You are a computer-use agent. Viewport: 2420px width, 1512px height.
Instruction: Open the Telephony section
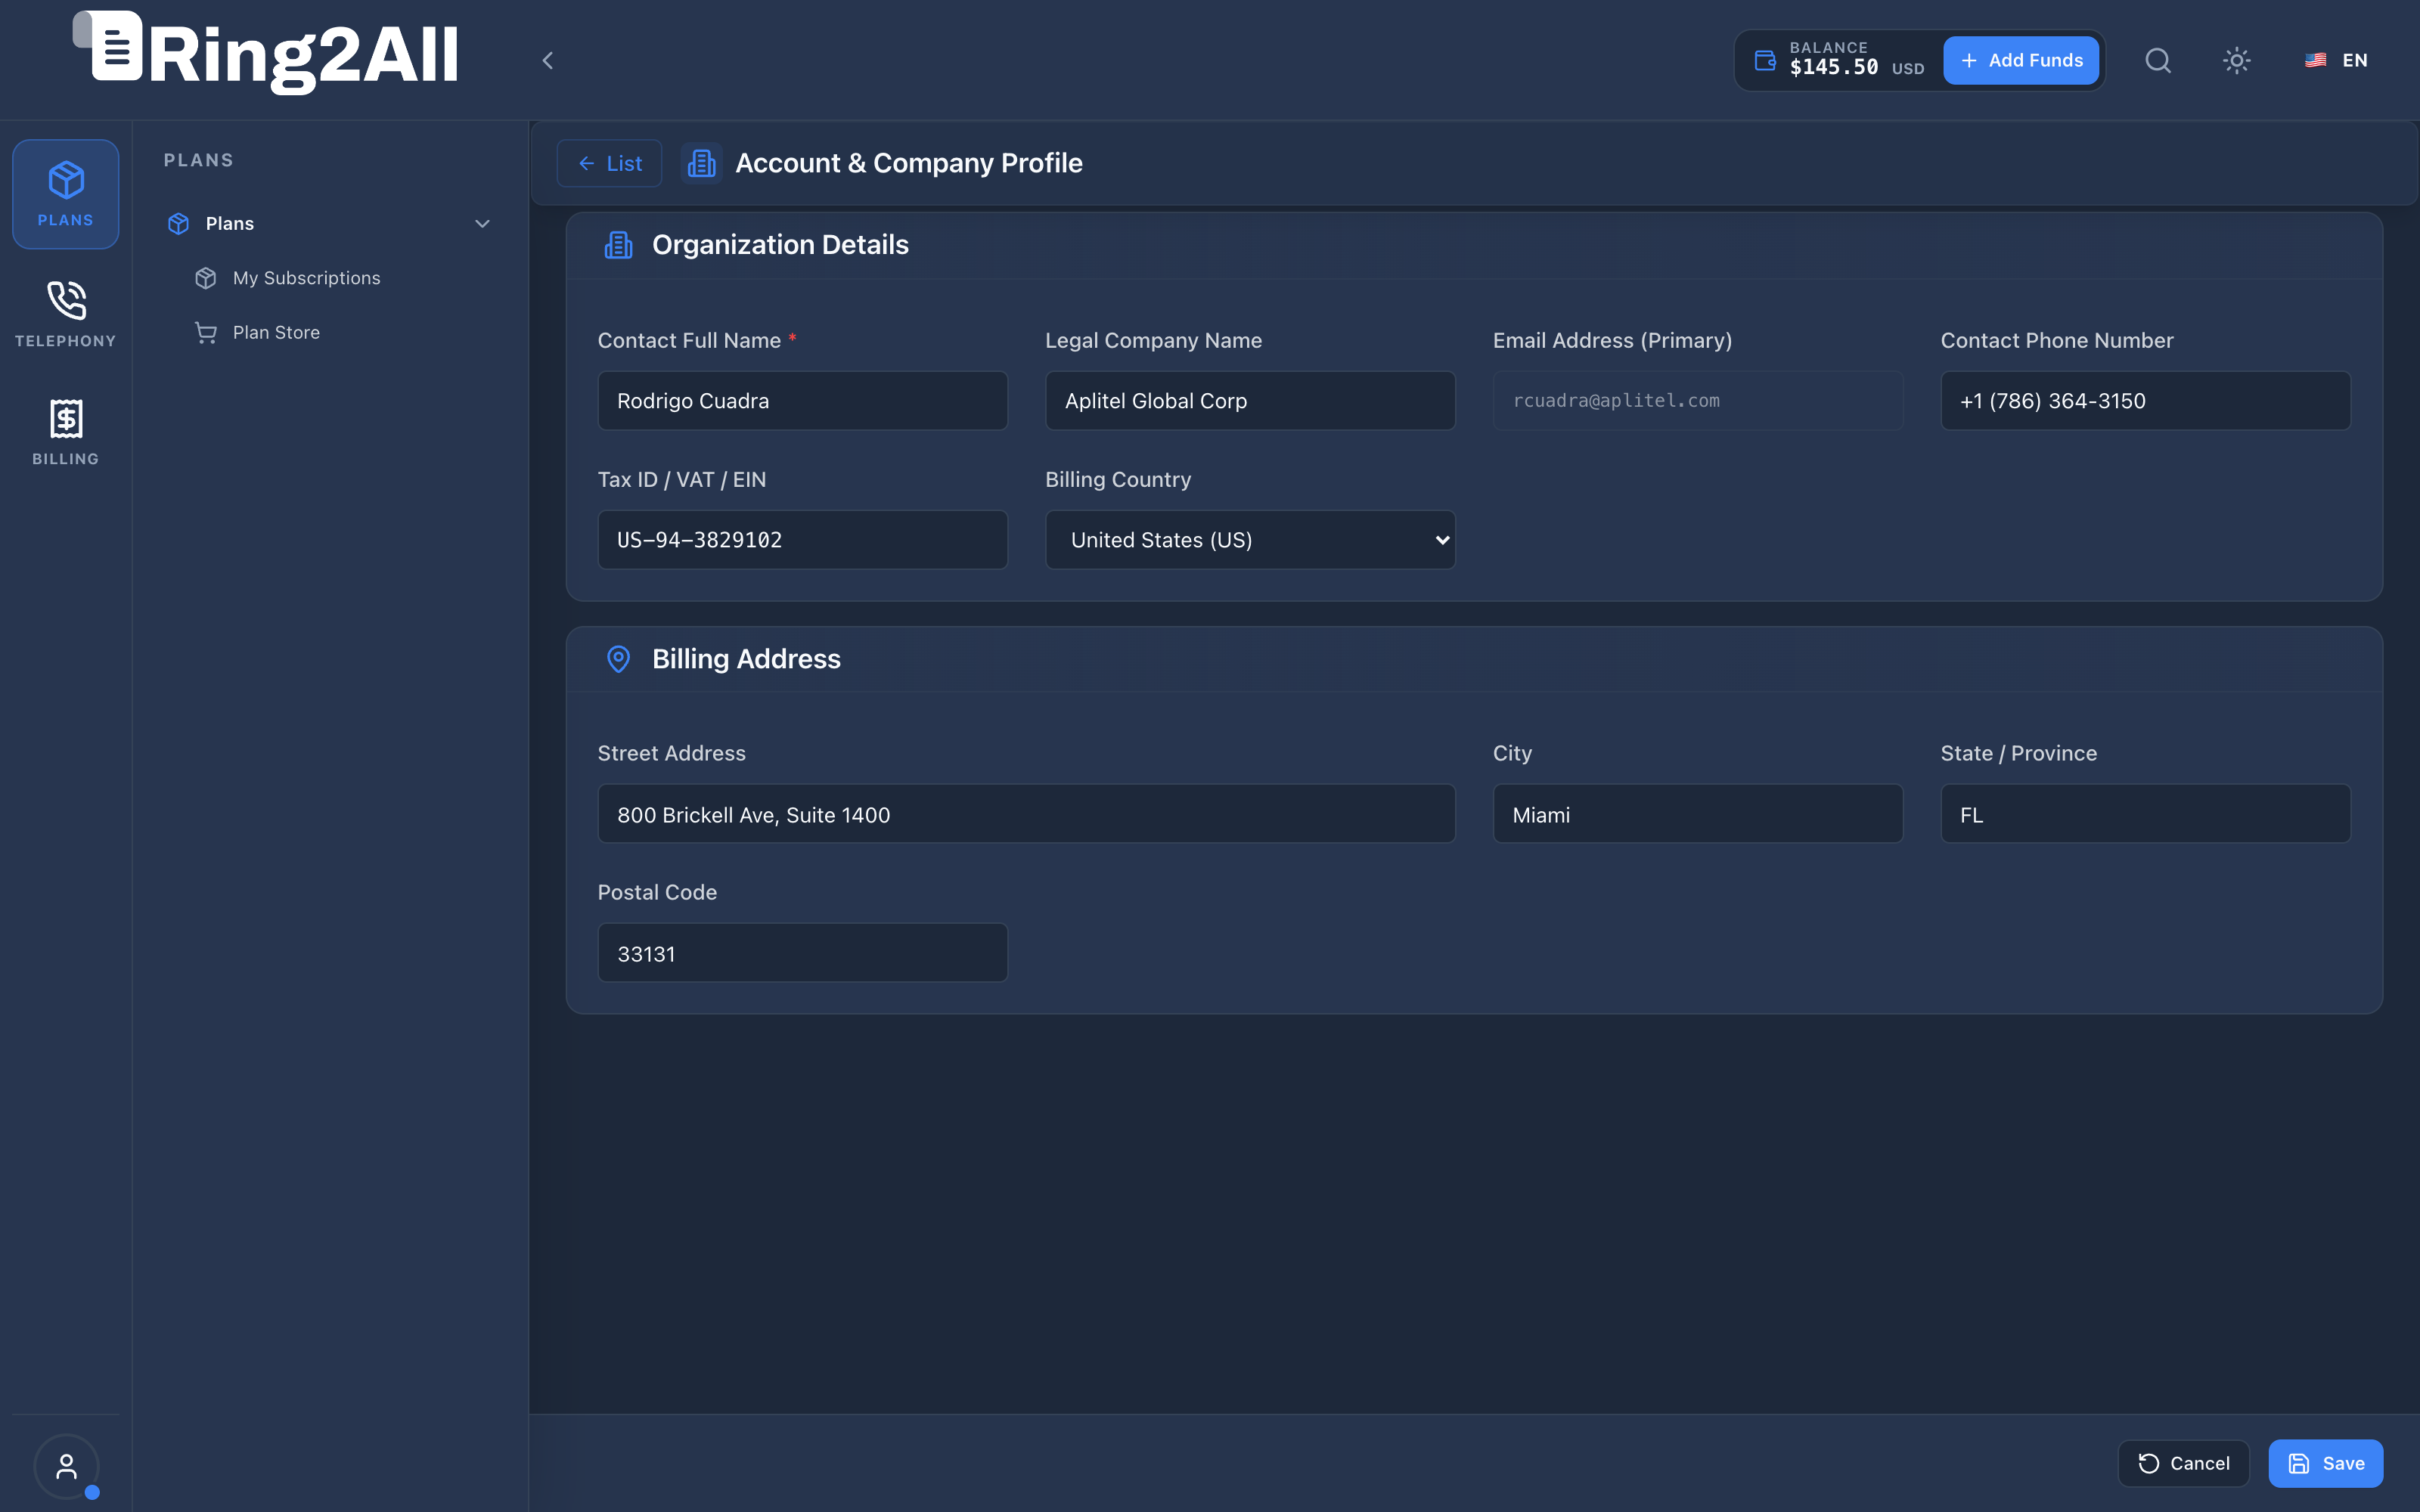coord(65,313)
